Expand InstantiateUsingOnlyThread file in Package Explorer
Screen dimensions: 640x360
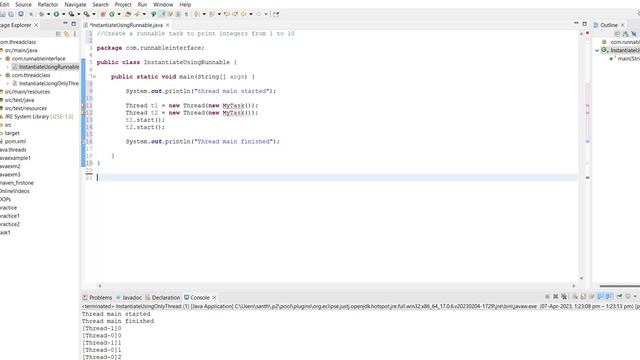point(7,83)
